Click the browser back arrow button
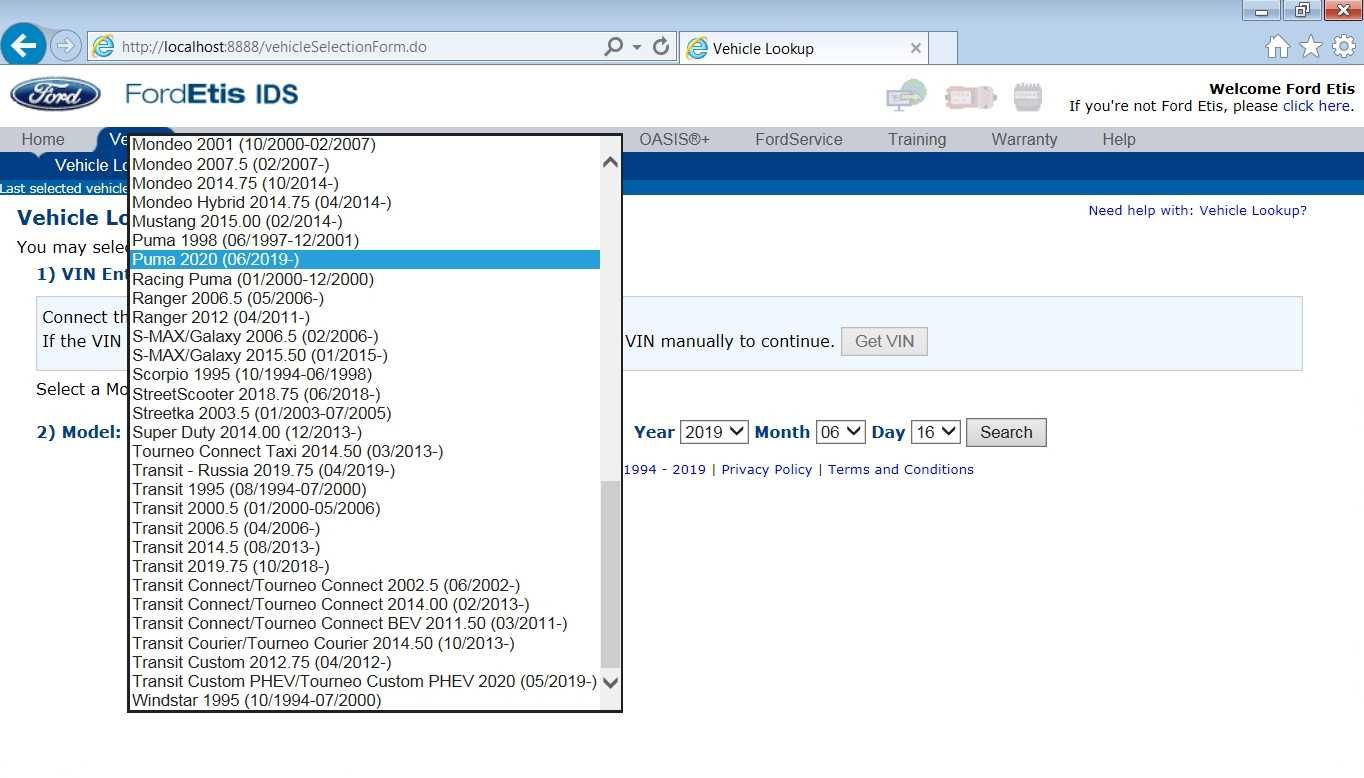Screen dimensions: 1364x778 pyautogui.click(x=23, y=45)
